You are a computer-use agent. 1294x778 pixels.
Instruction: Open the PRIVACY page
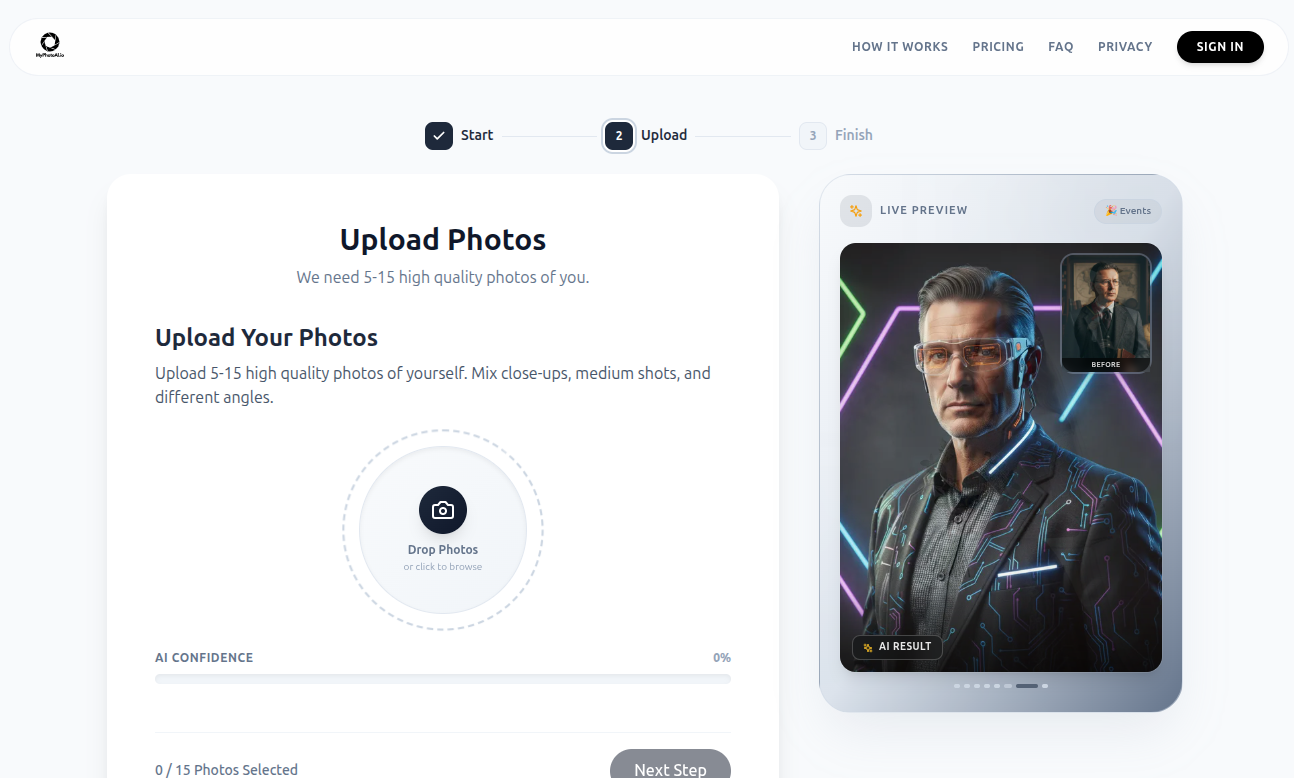(1124, 46)
